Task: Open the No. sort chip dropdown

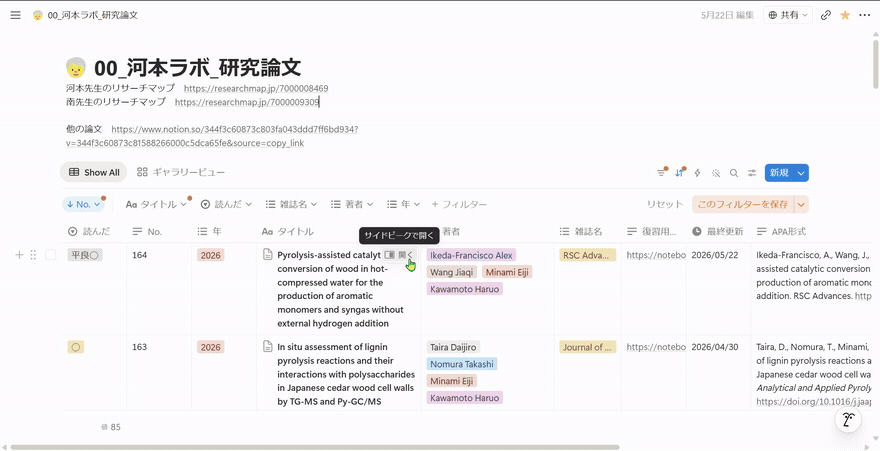Action: pyautogui.click(x=83, y=204)
